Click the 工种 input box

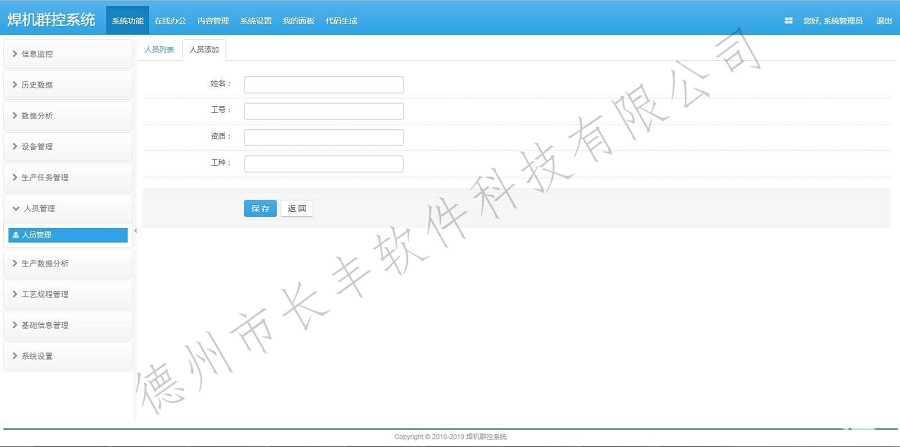(x=323, y=163)
